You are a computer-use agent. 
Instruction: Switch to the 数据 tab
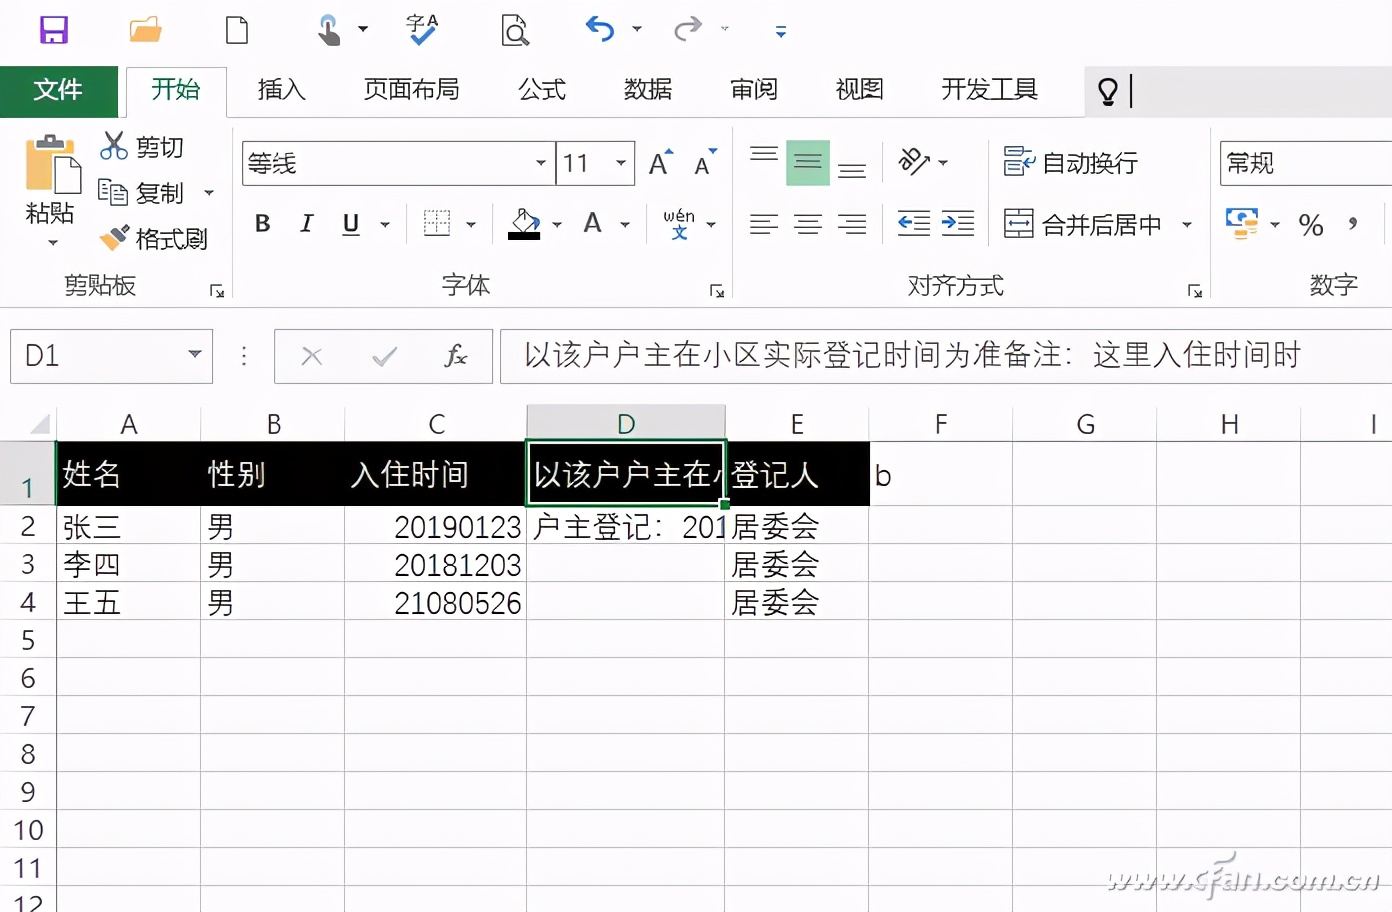(648, 90)
